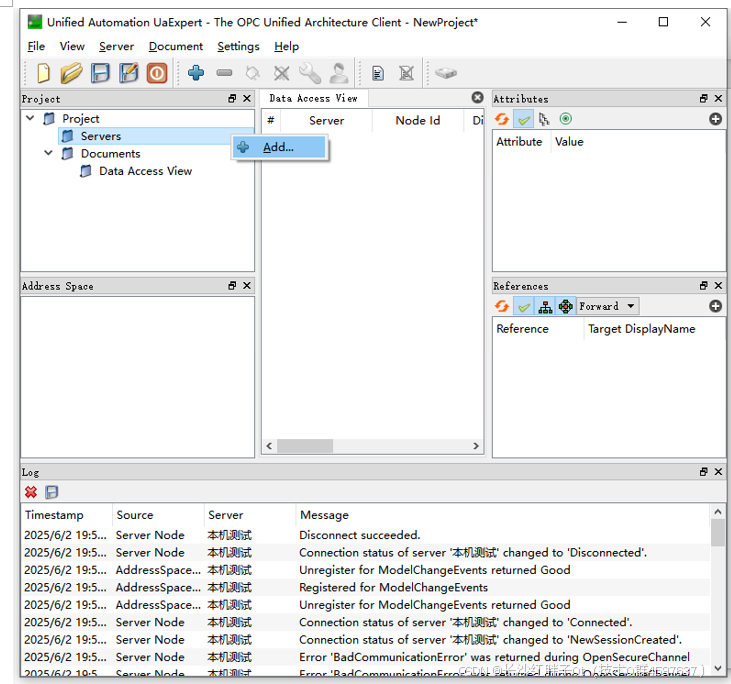Open the Settings menu
Viewport: 731px width, 684px height.
[x=238, y=47]
